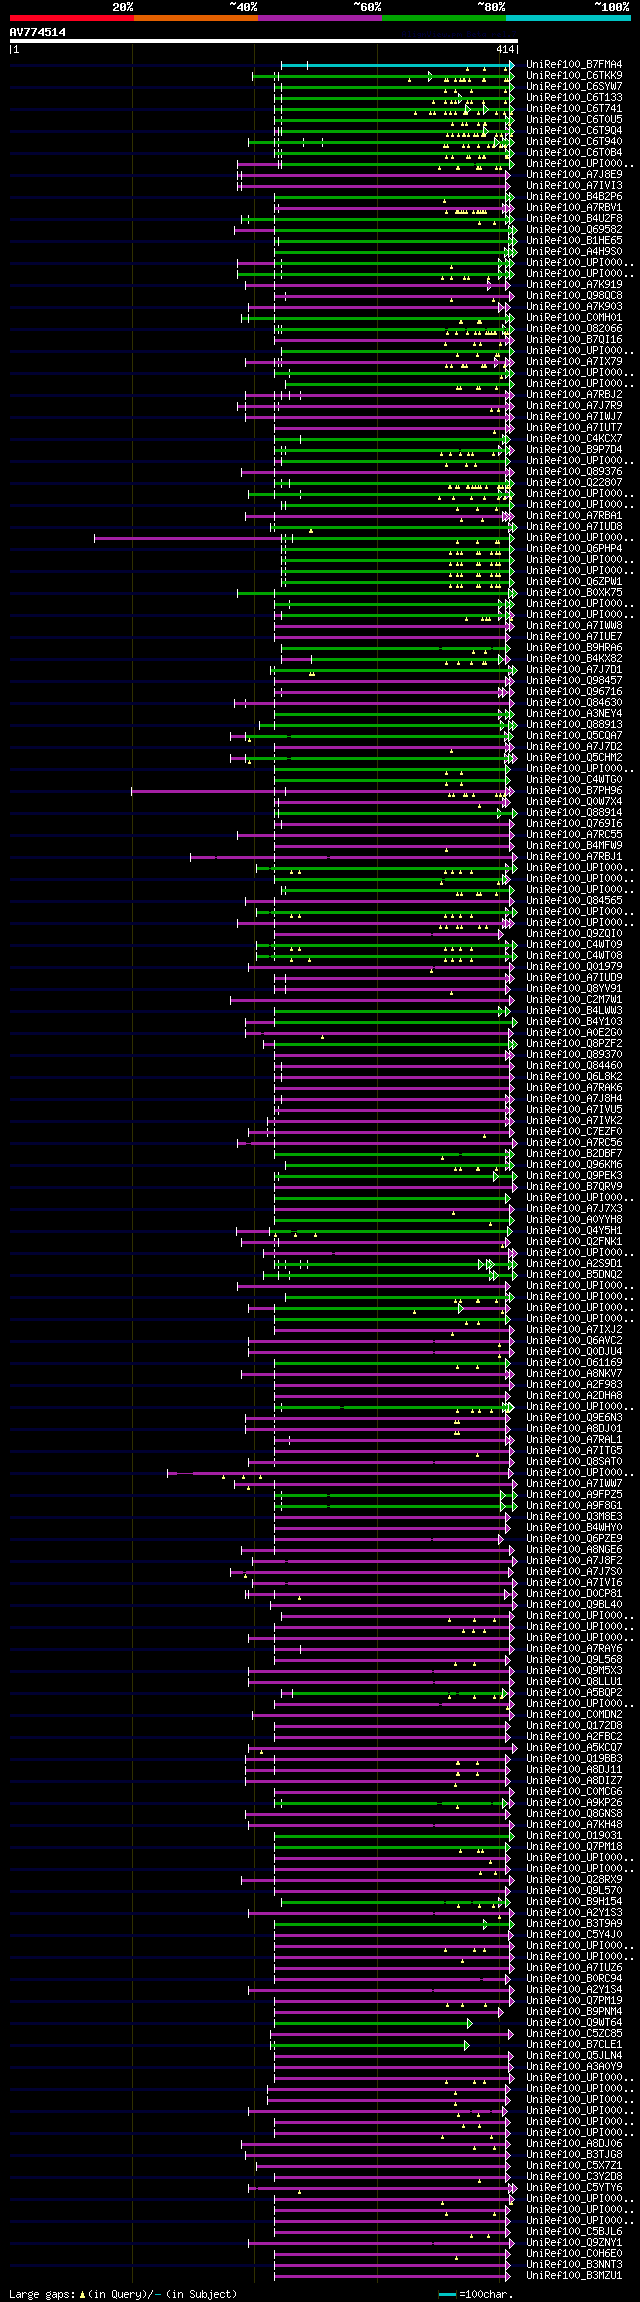Click hit label UniRef100_Q0W7X4
This screenshot has width=640, height=2302.
click(x=574, y=802)
